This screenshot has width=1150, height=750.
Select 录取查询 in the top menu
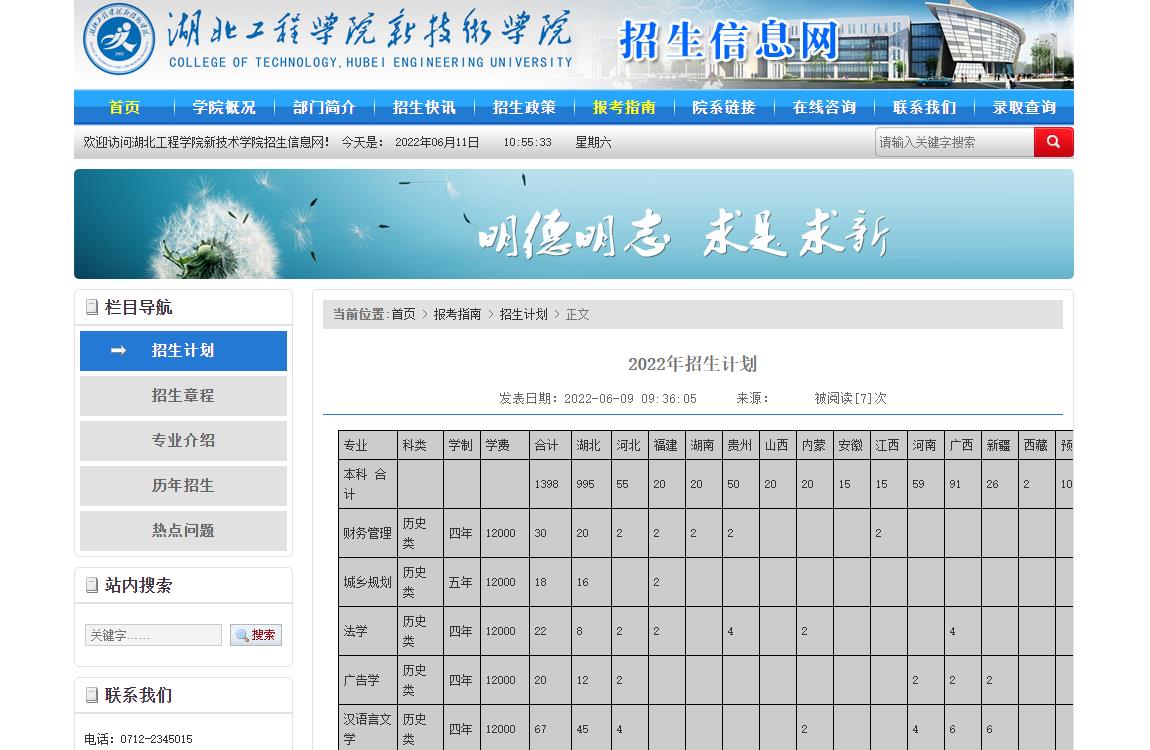pyautogui.click(x=1024, y=107)
